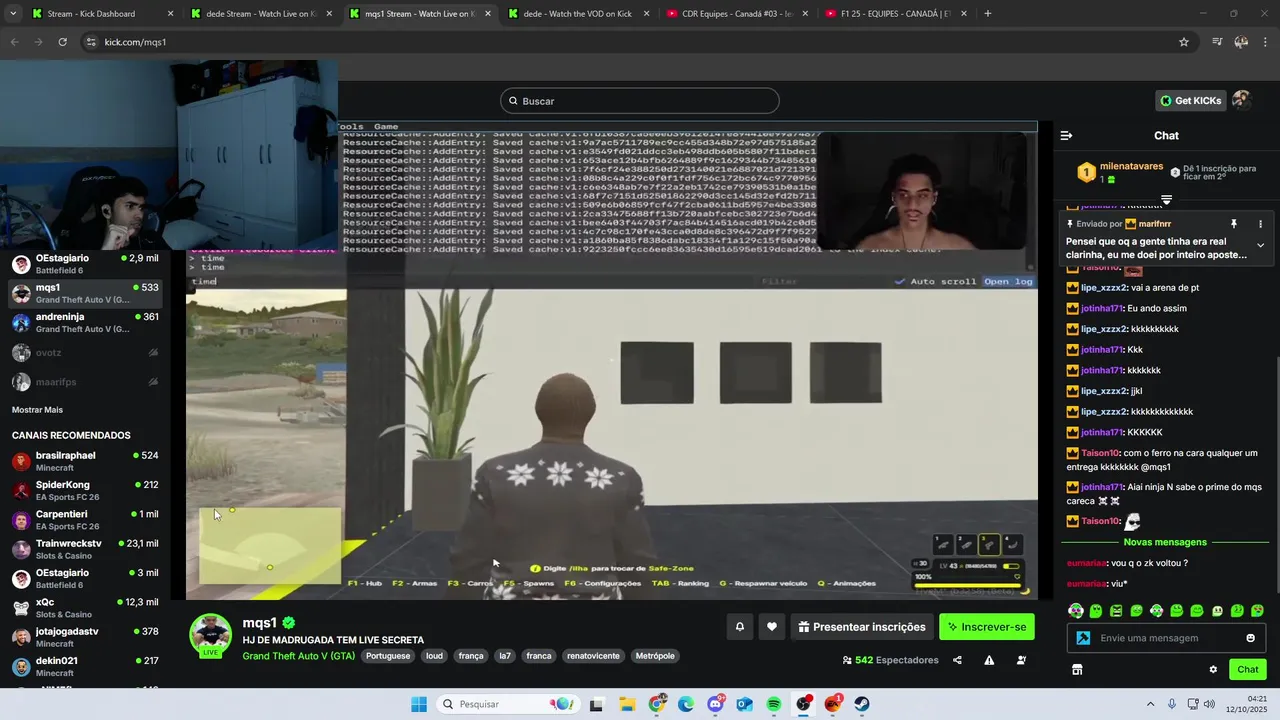Open the Grand Theft Auto V (GTA) category link
The image size is (1280, 720).
(x=298, y=656)
